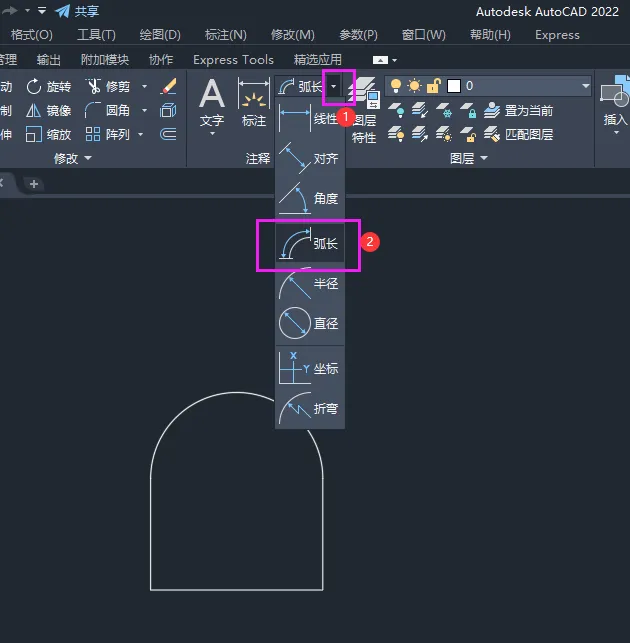
Task: Switch to the 附加模块 ribbon tab
Action: (105, 60)
